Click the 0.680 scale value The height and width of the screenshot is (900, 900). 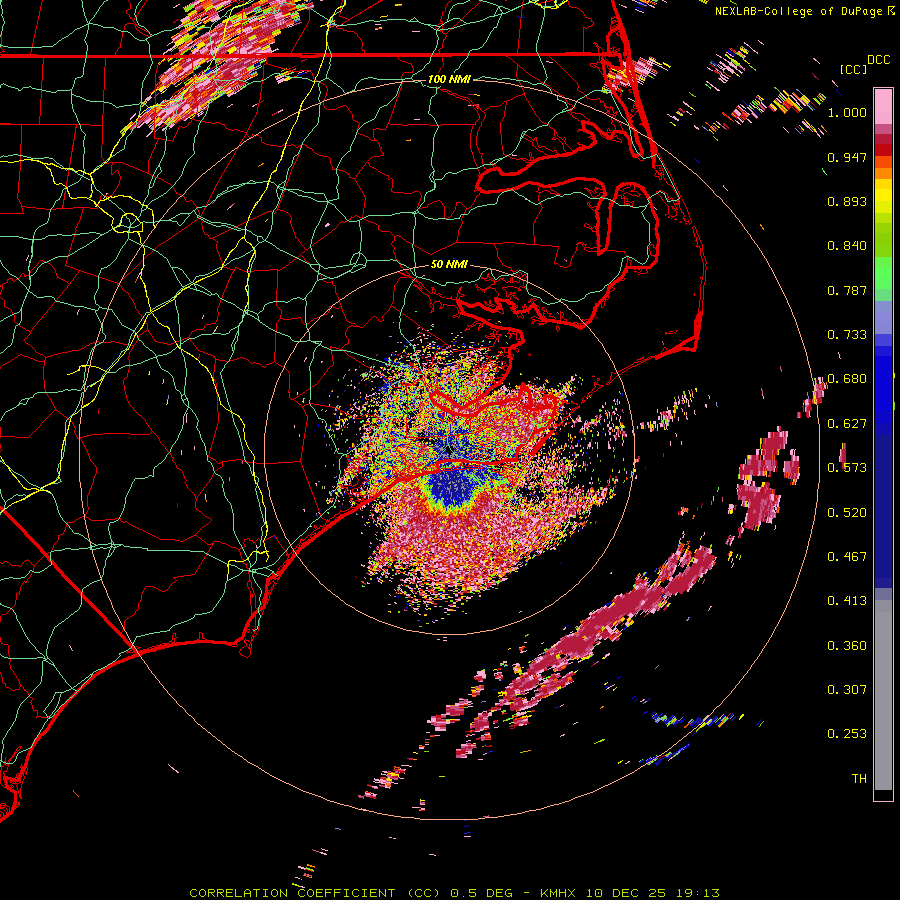[847, 379]
